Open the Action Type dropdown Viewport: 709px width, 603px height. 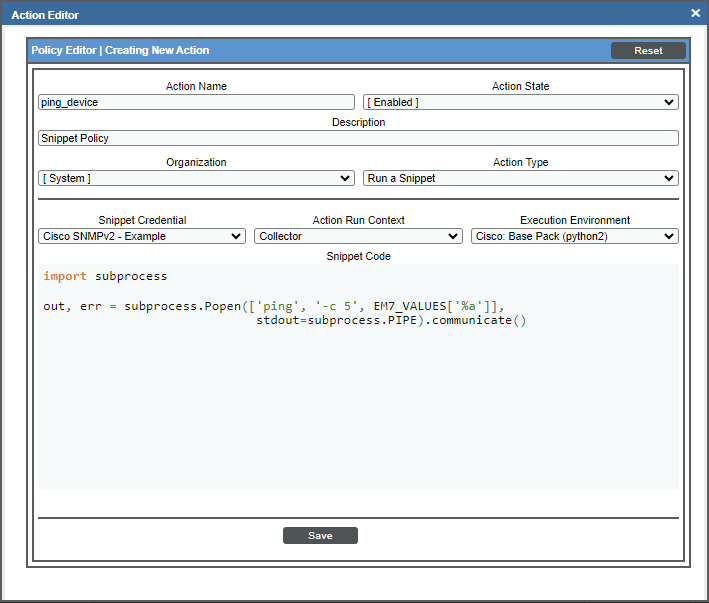pos(520,178)
